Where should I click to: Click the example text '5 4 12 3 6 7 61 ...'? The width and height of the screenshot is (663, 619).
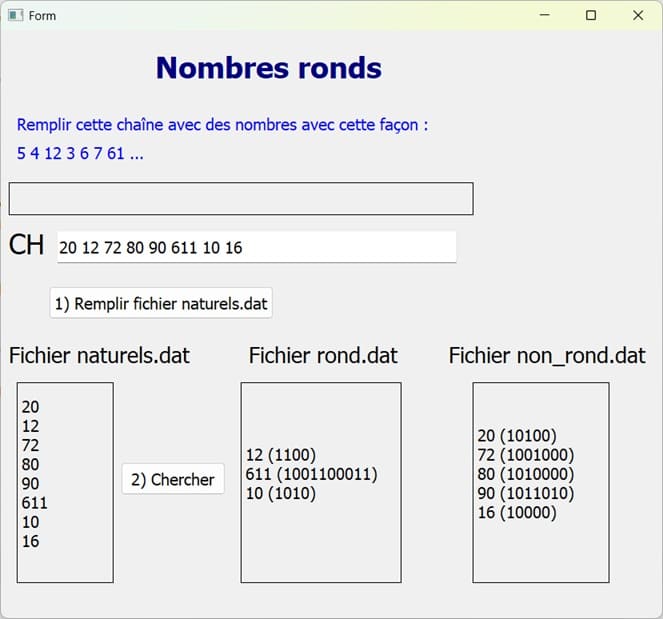(x=80, y=154)
